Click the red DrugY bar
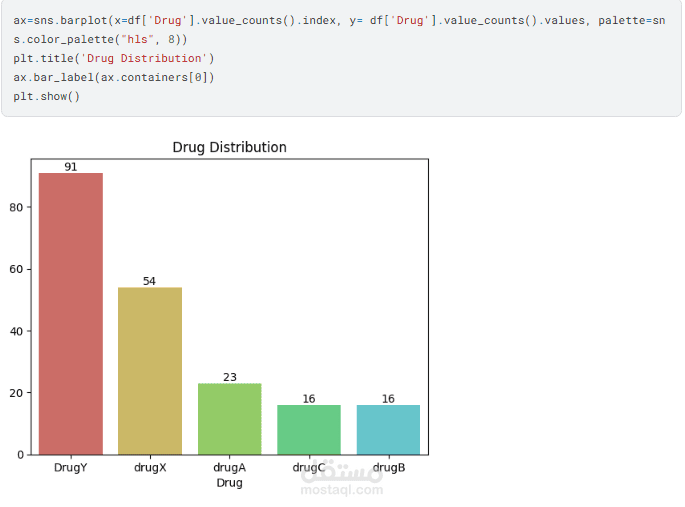 pos(70,313)
